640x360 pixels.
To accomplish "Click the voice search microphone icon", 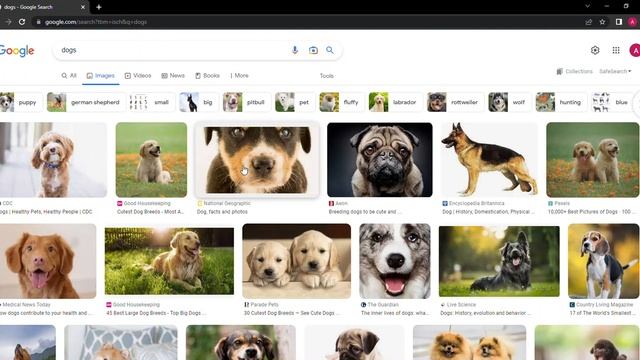I will (295, 50).
